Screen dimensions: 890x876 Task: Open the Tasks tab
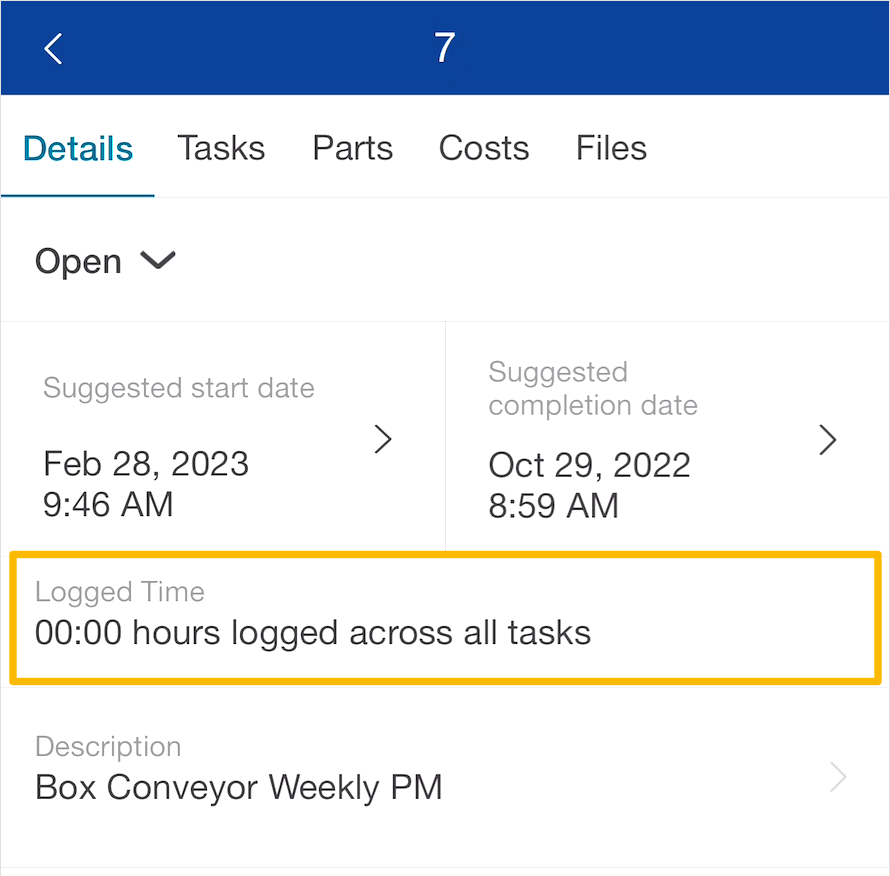221,149
